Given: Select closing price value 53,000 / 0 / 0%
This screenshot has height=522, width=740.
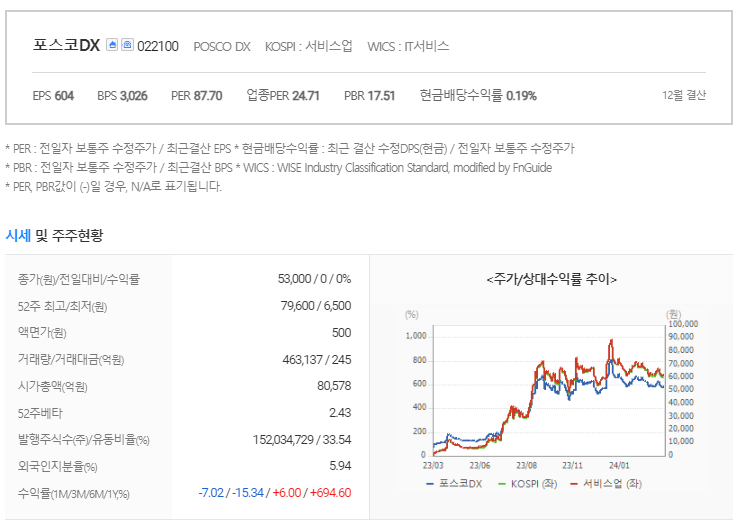Looking at the screenshot, I should tap(314, 279).
